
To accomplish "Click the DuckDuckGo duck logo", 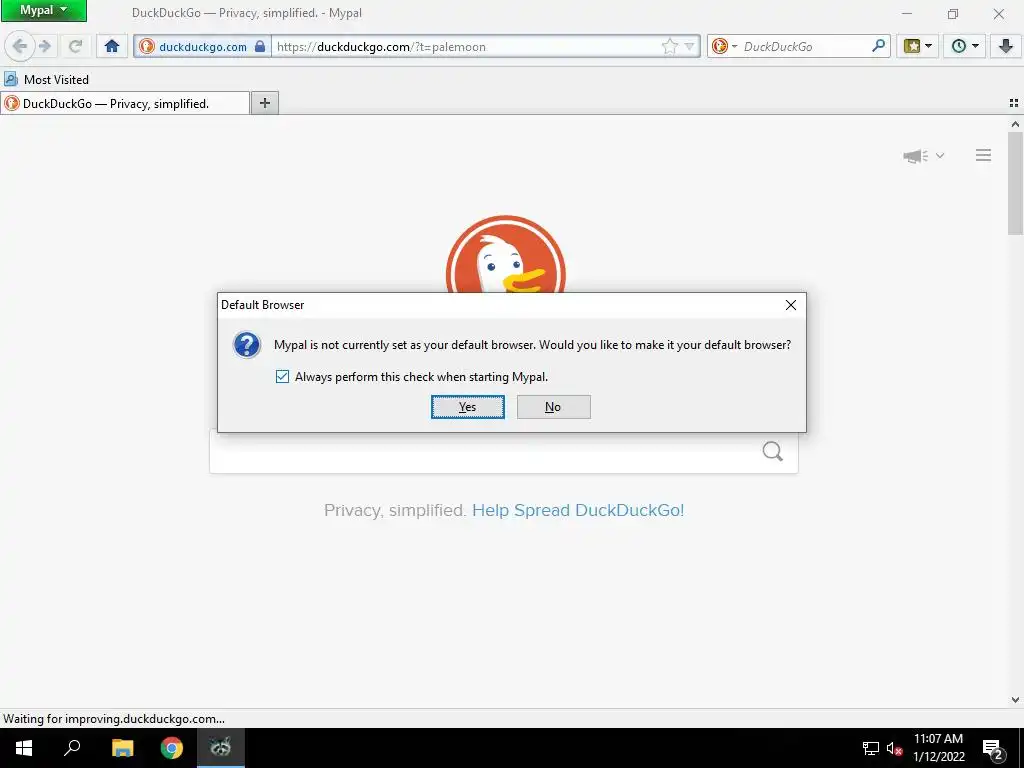I will tap(505, 255).
